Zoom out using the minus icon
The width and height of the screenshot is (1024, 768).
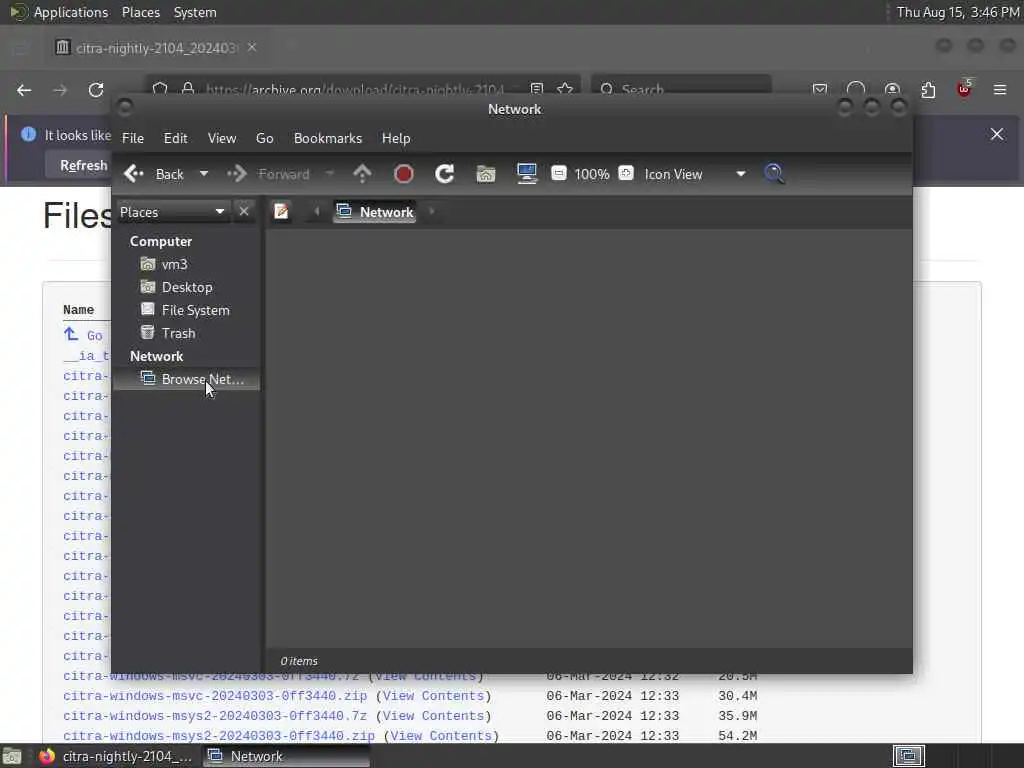558,173
